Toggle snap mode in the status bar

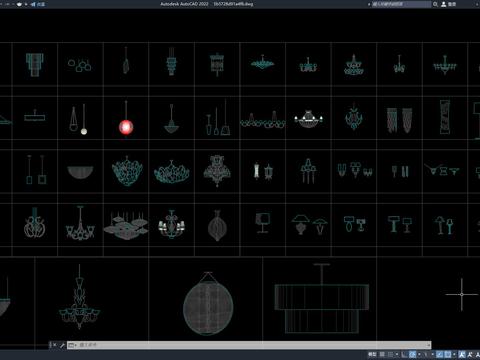pos(390,354)
